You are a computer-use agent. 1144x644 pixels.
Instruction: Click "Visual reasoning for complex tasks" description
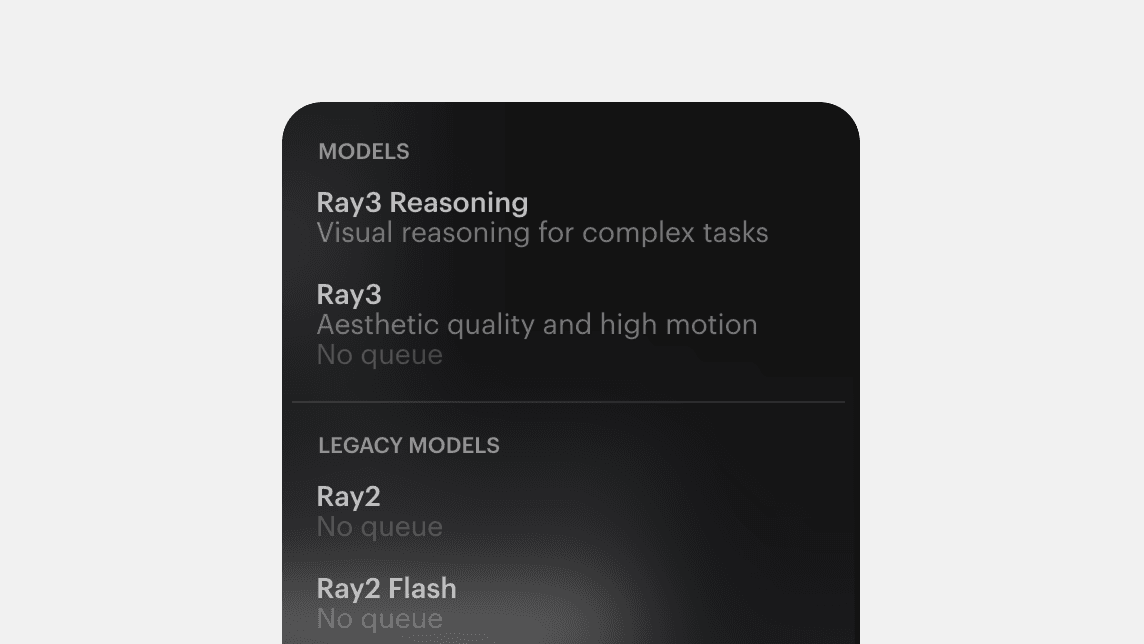[542, 233]
